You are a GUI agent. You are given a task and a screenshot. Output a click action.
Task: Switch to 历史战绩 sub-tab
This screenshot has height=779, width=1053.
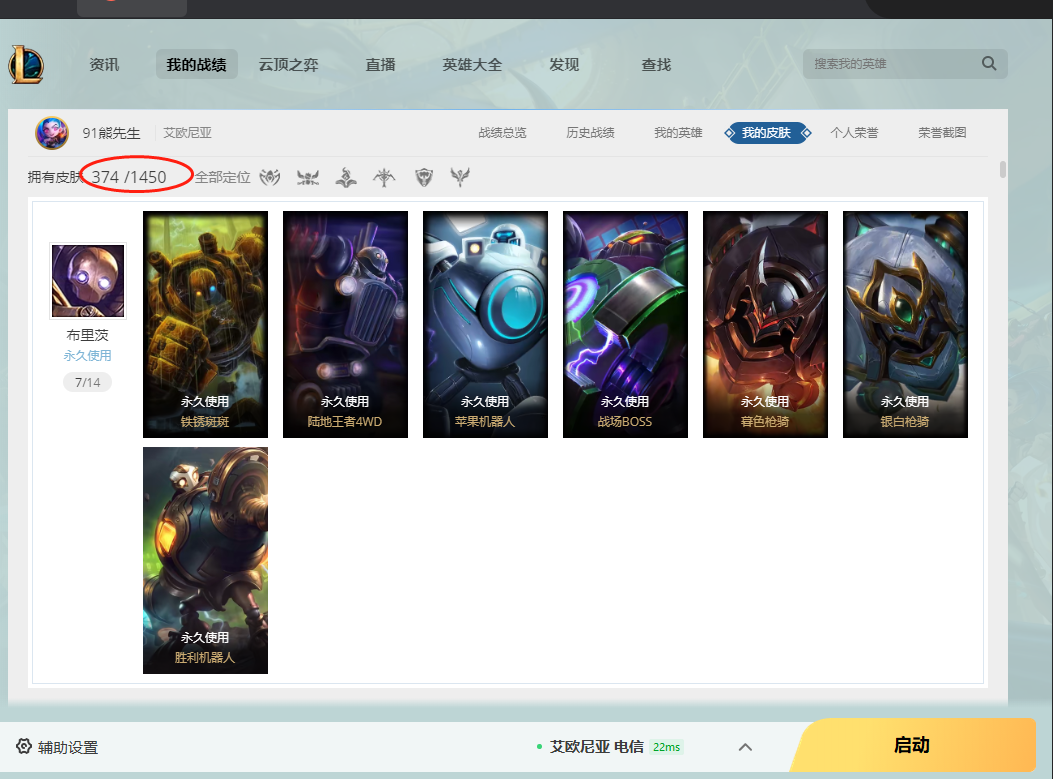590,133
